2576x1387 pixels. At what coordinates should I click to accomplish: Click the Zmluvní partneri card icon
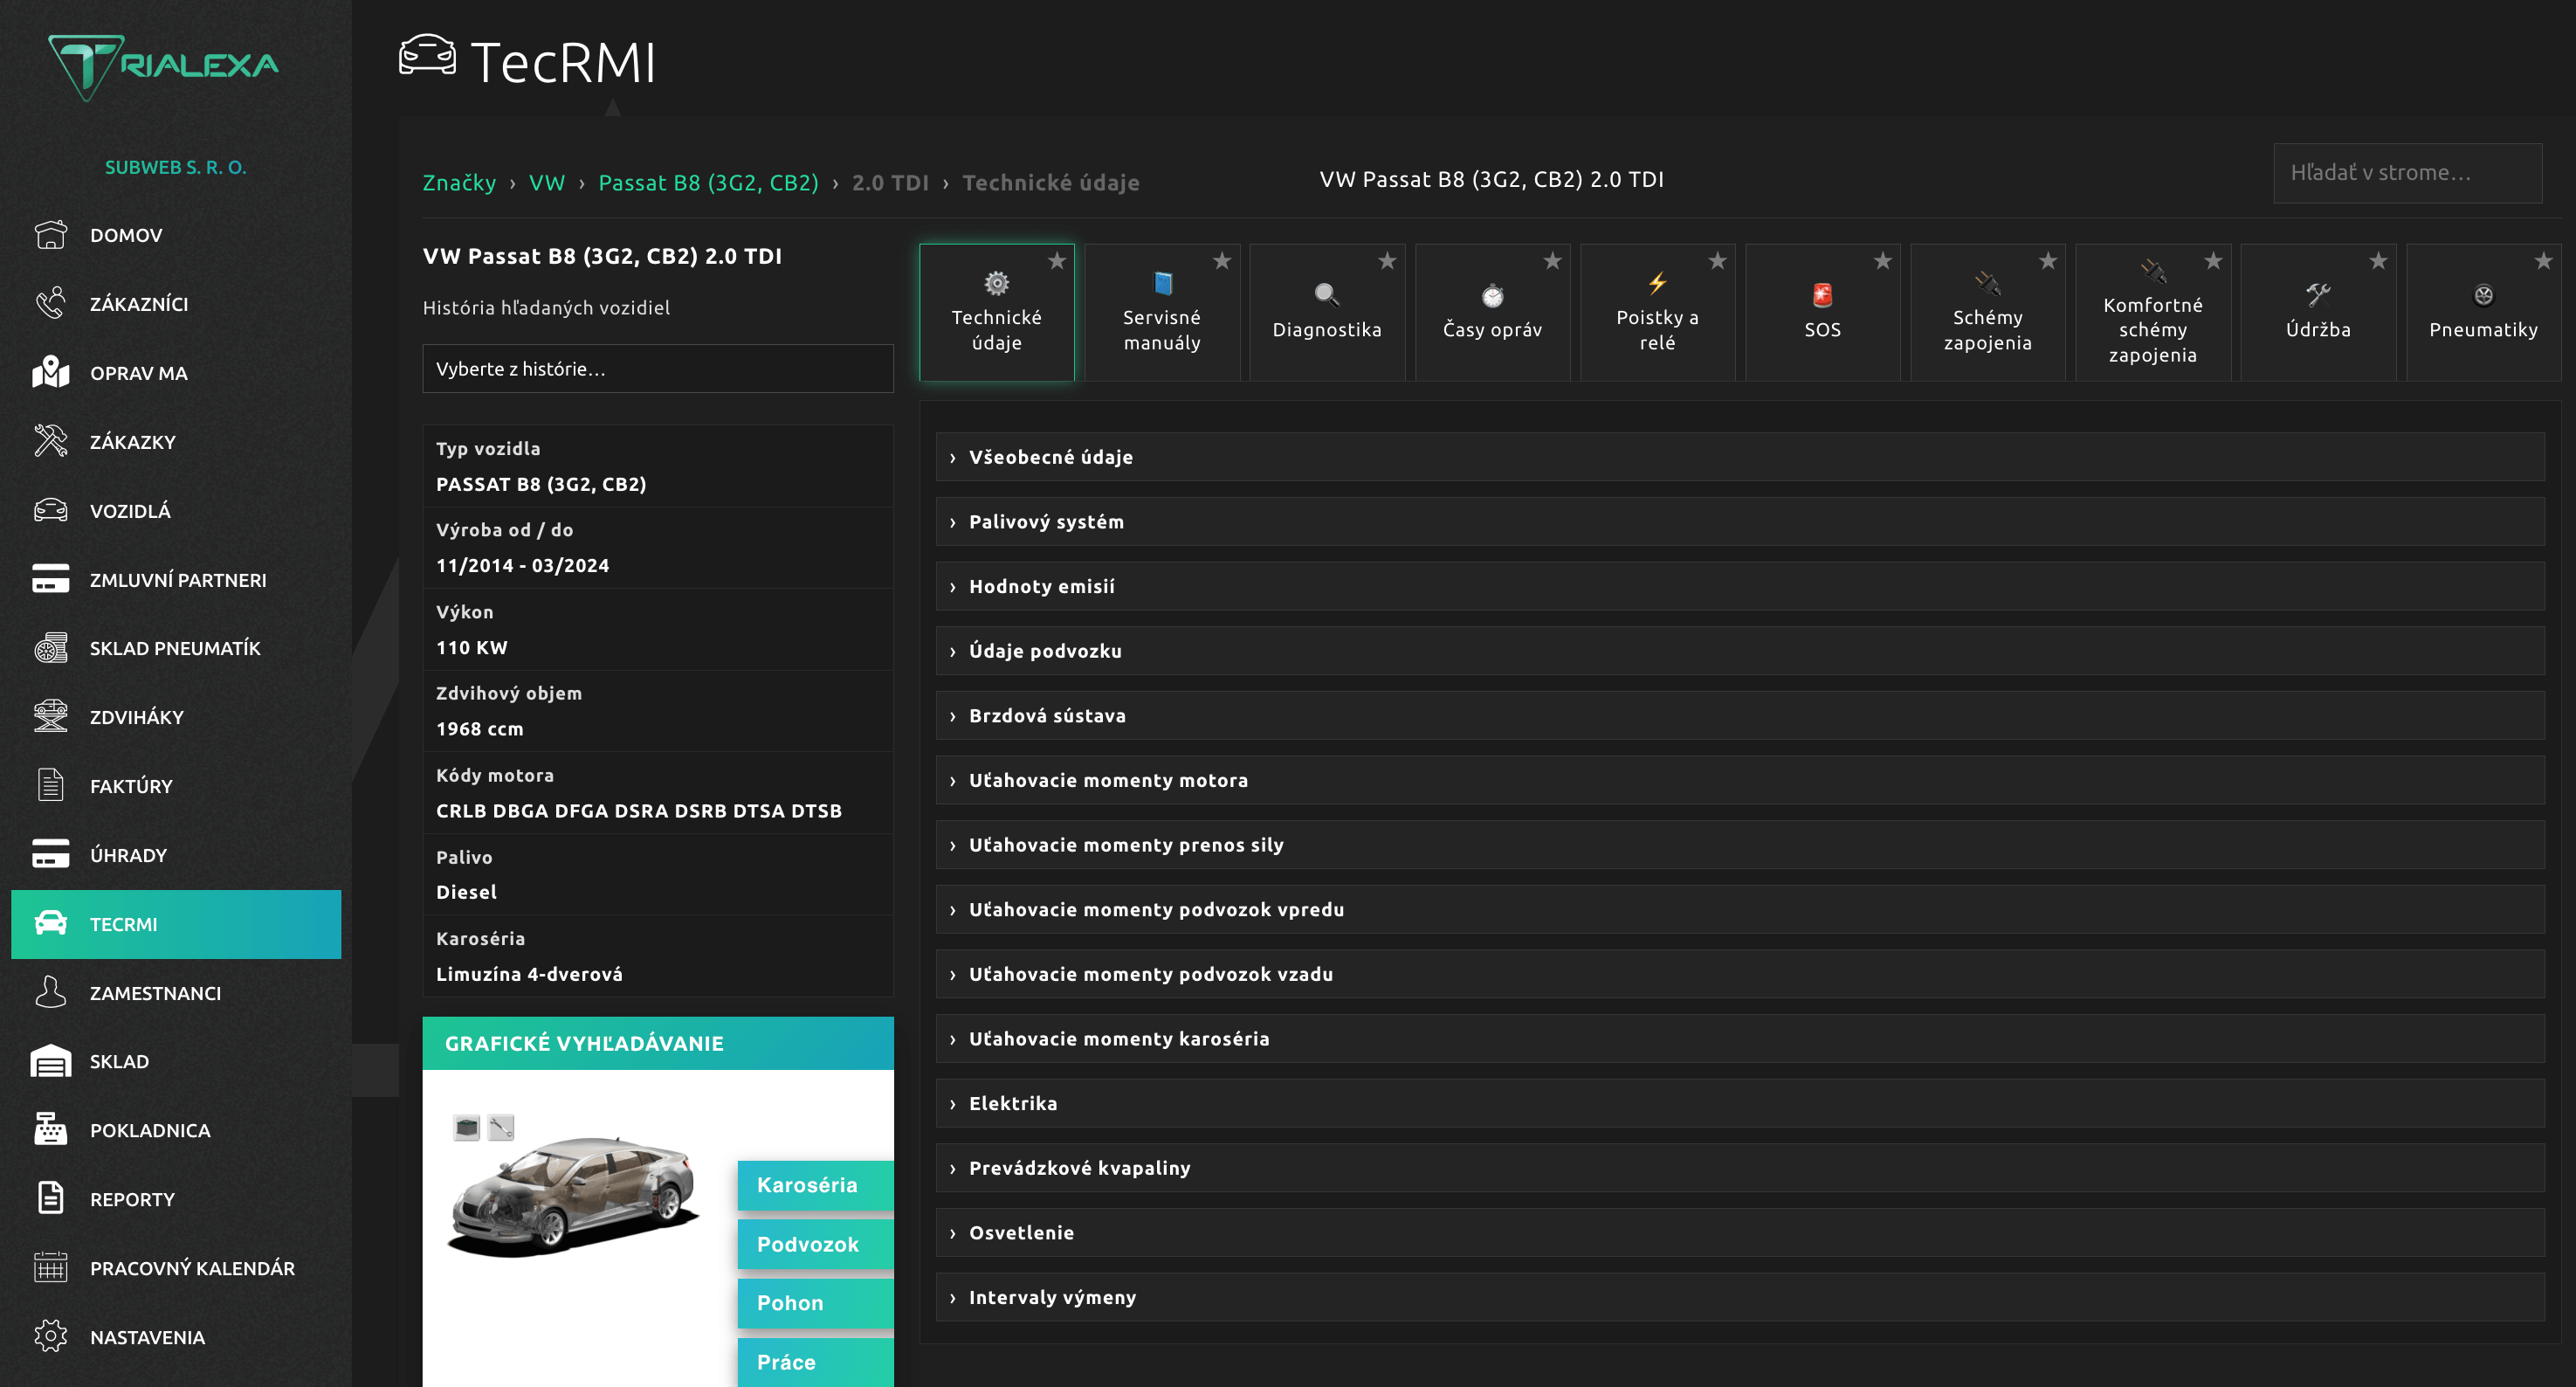[50, 579]
